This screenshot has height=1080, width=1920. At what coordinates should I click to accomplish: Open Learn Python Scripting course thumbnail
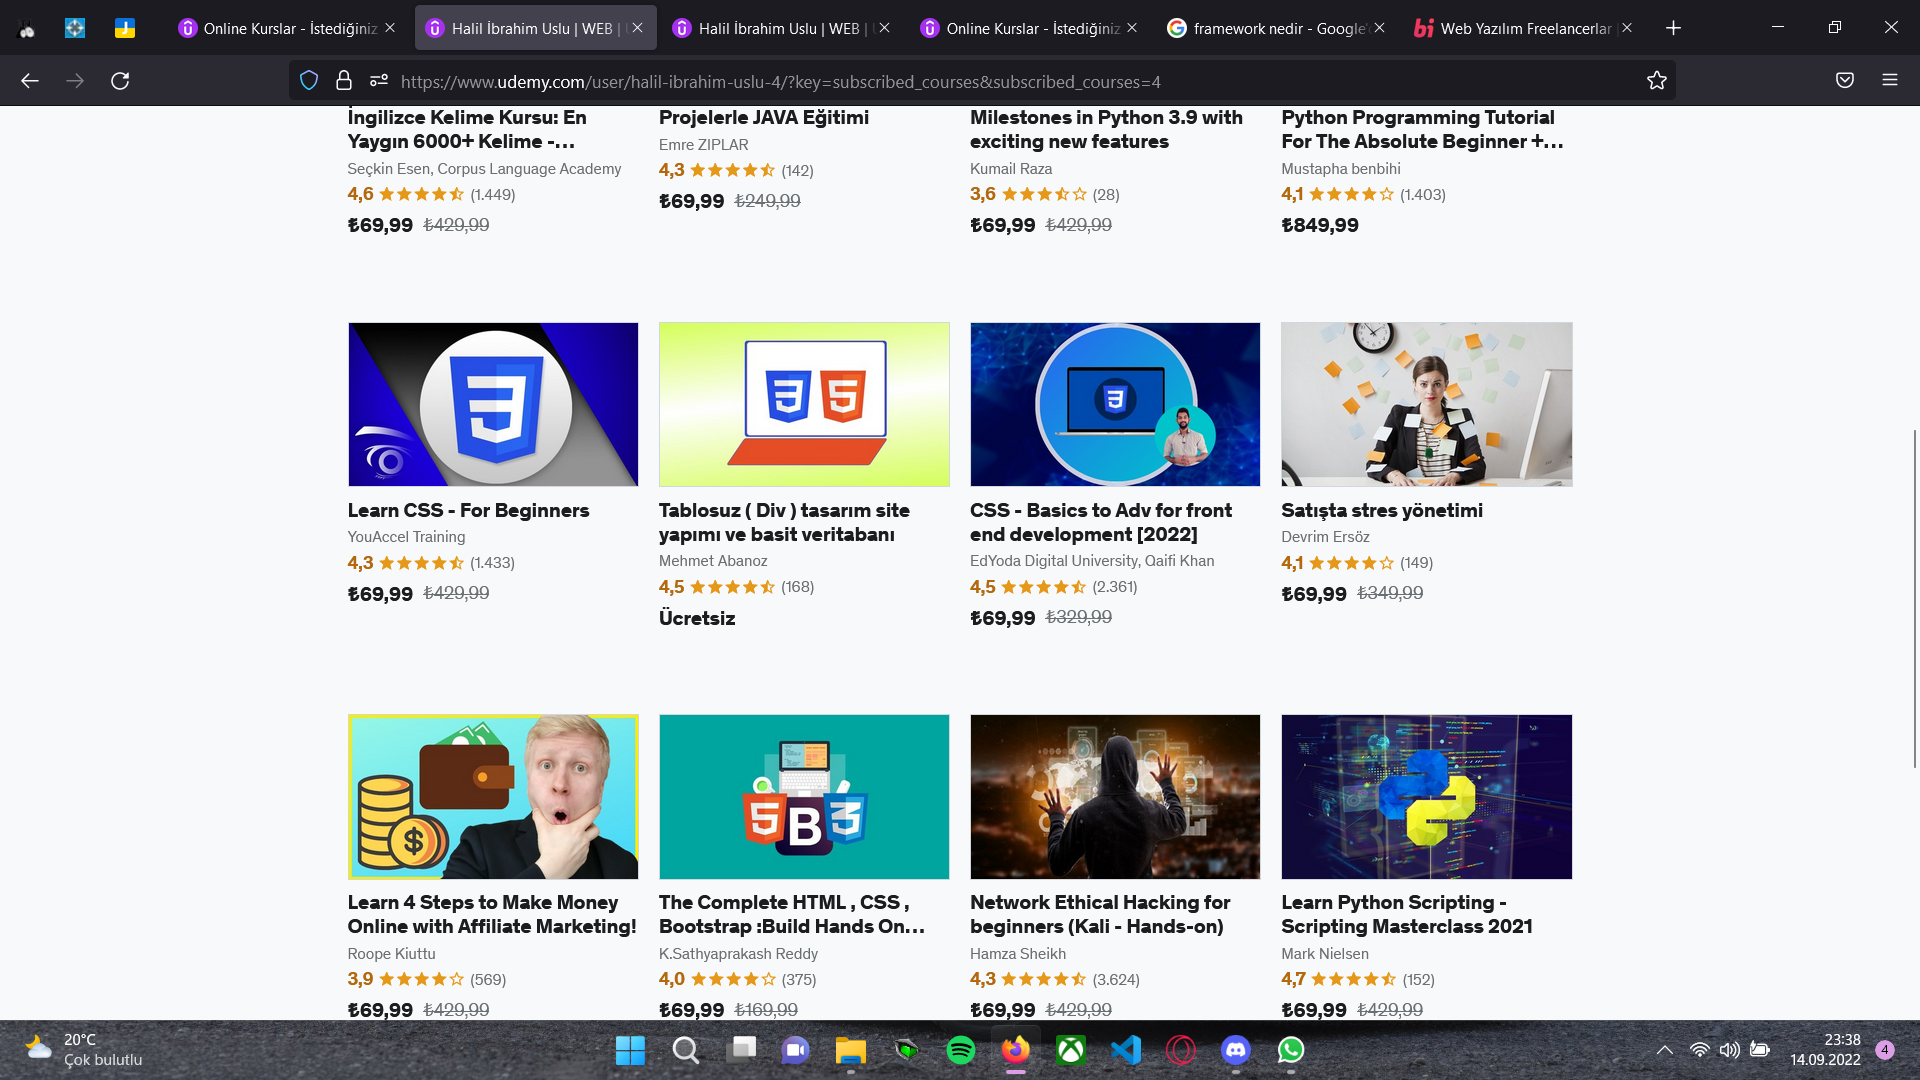click(1426, 797)
